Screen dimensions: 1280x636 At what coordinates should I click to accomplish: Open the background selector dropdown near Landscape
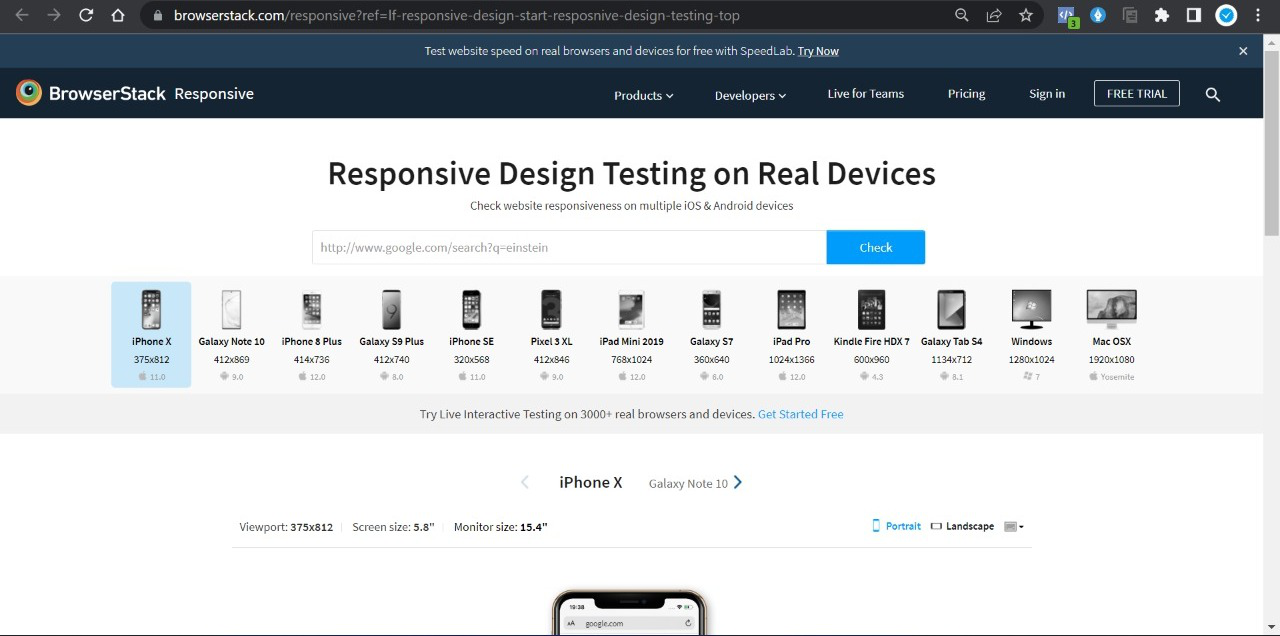click(1013, 525)
